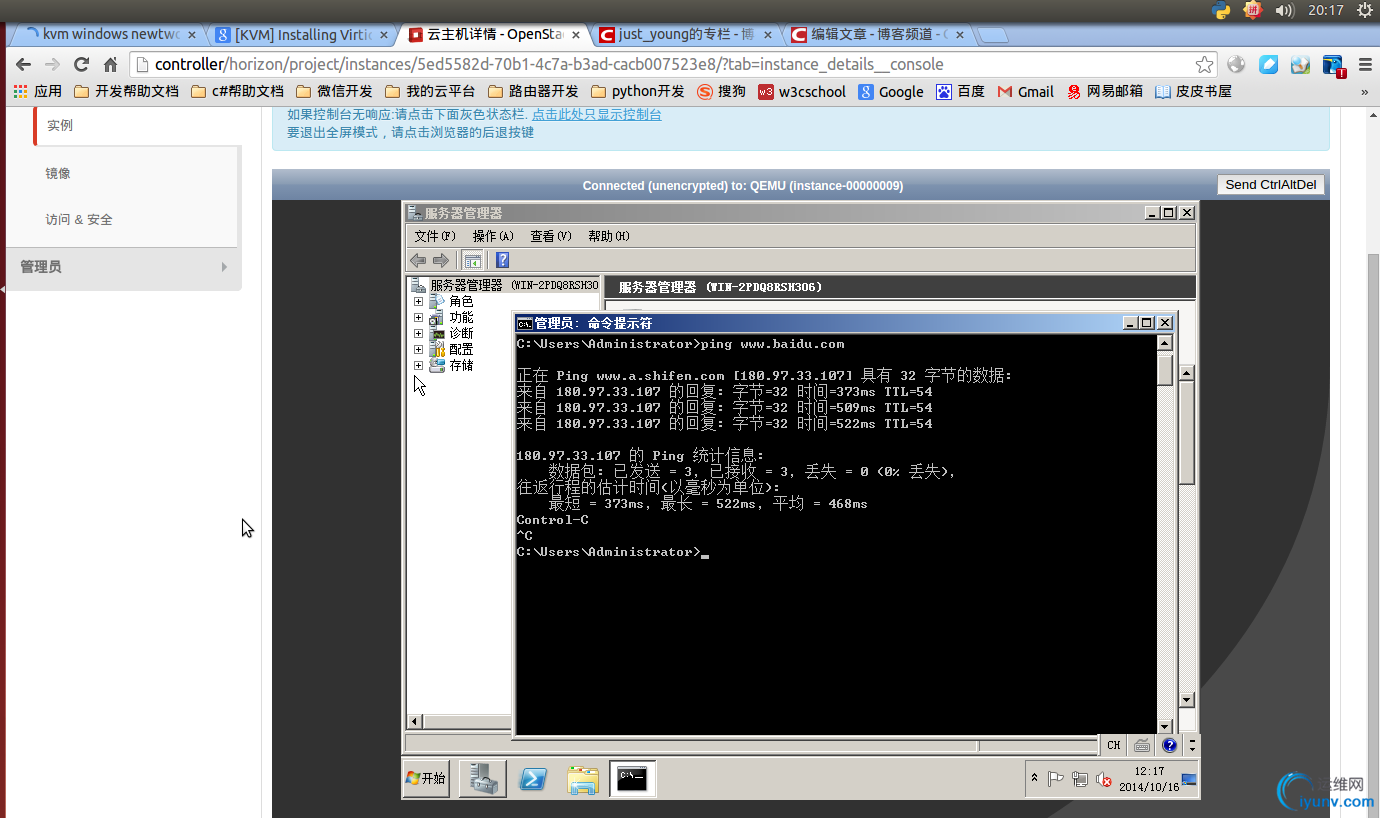Open the 开发帮助文档 bookmark folder

pyautogui.click(x=126, y=91)
